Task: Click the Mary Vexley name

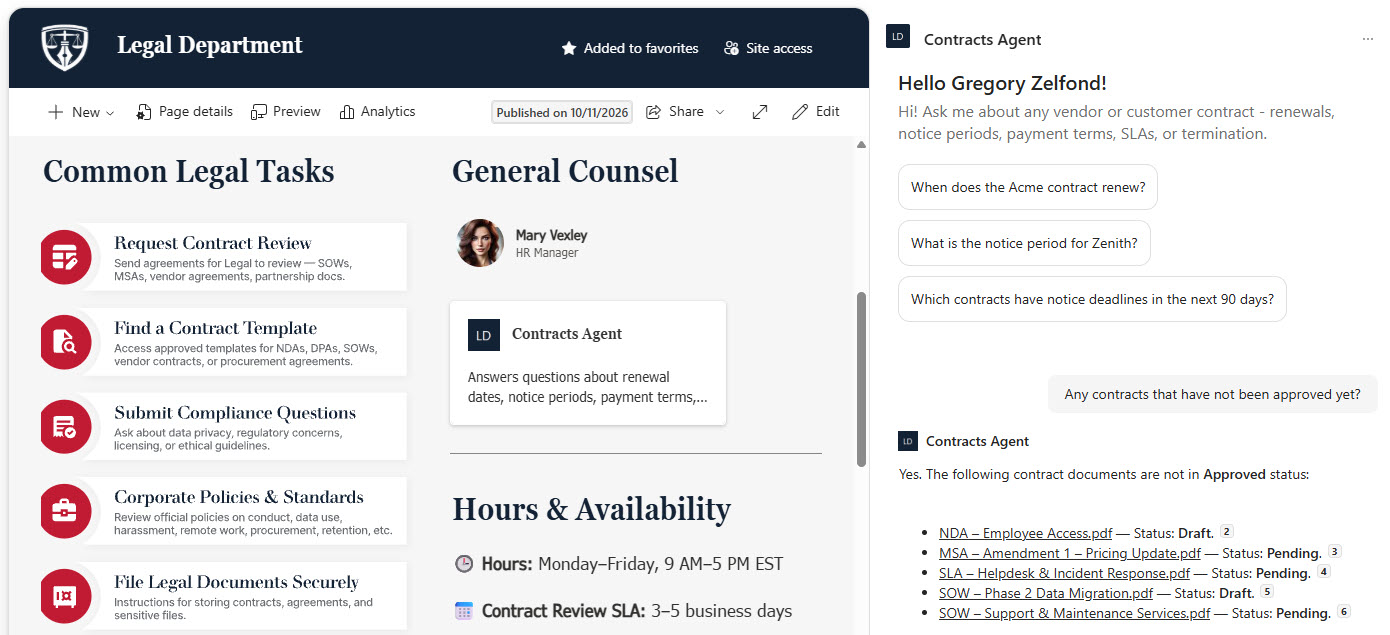Action: tap(551, 235)
